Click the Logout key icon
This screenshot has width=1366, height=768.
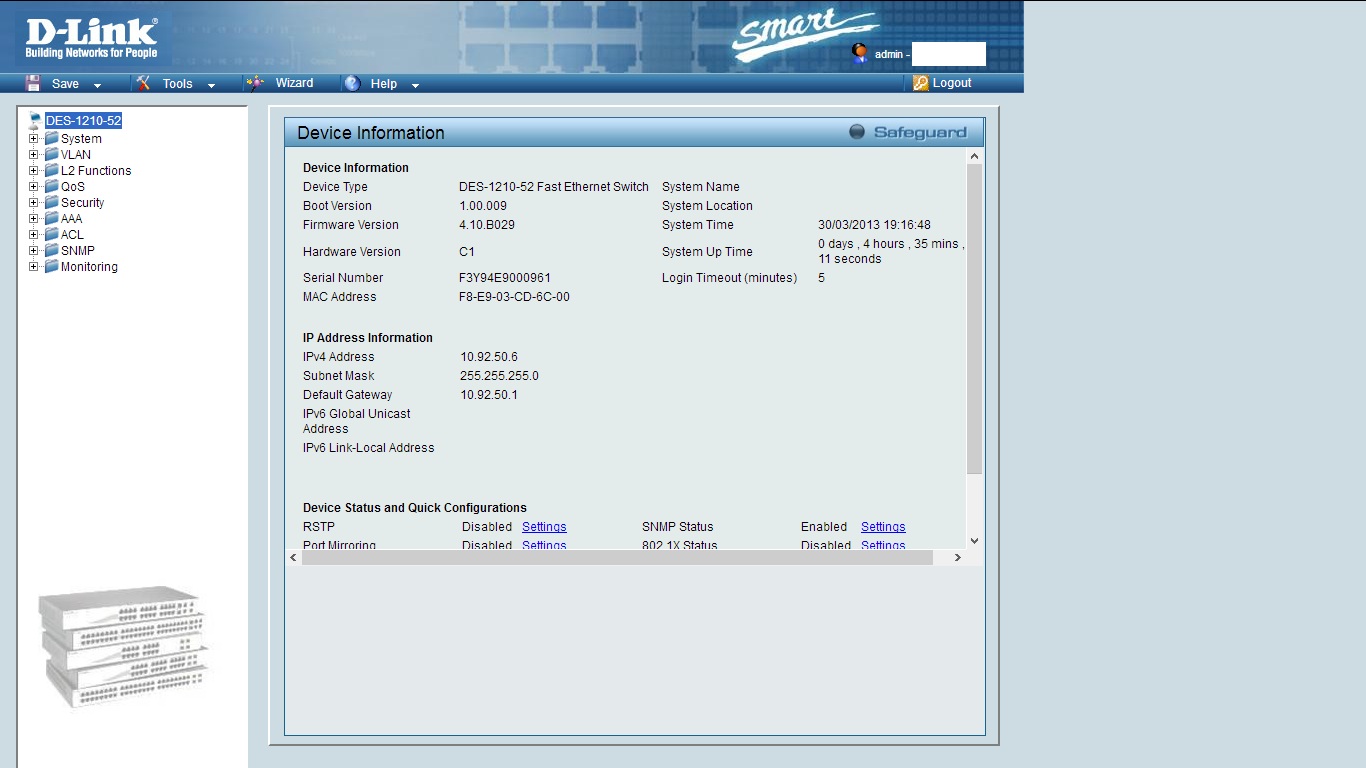[x=921, y=84]
